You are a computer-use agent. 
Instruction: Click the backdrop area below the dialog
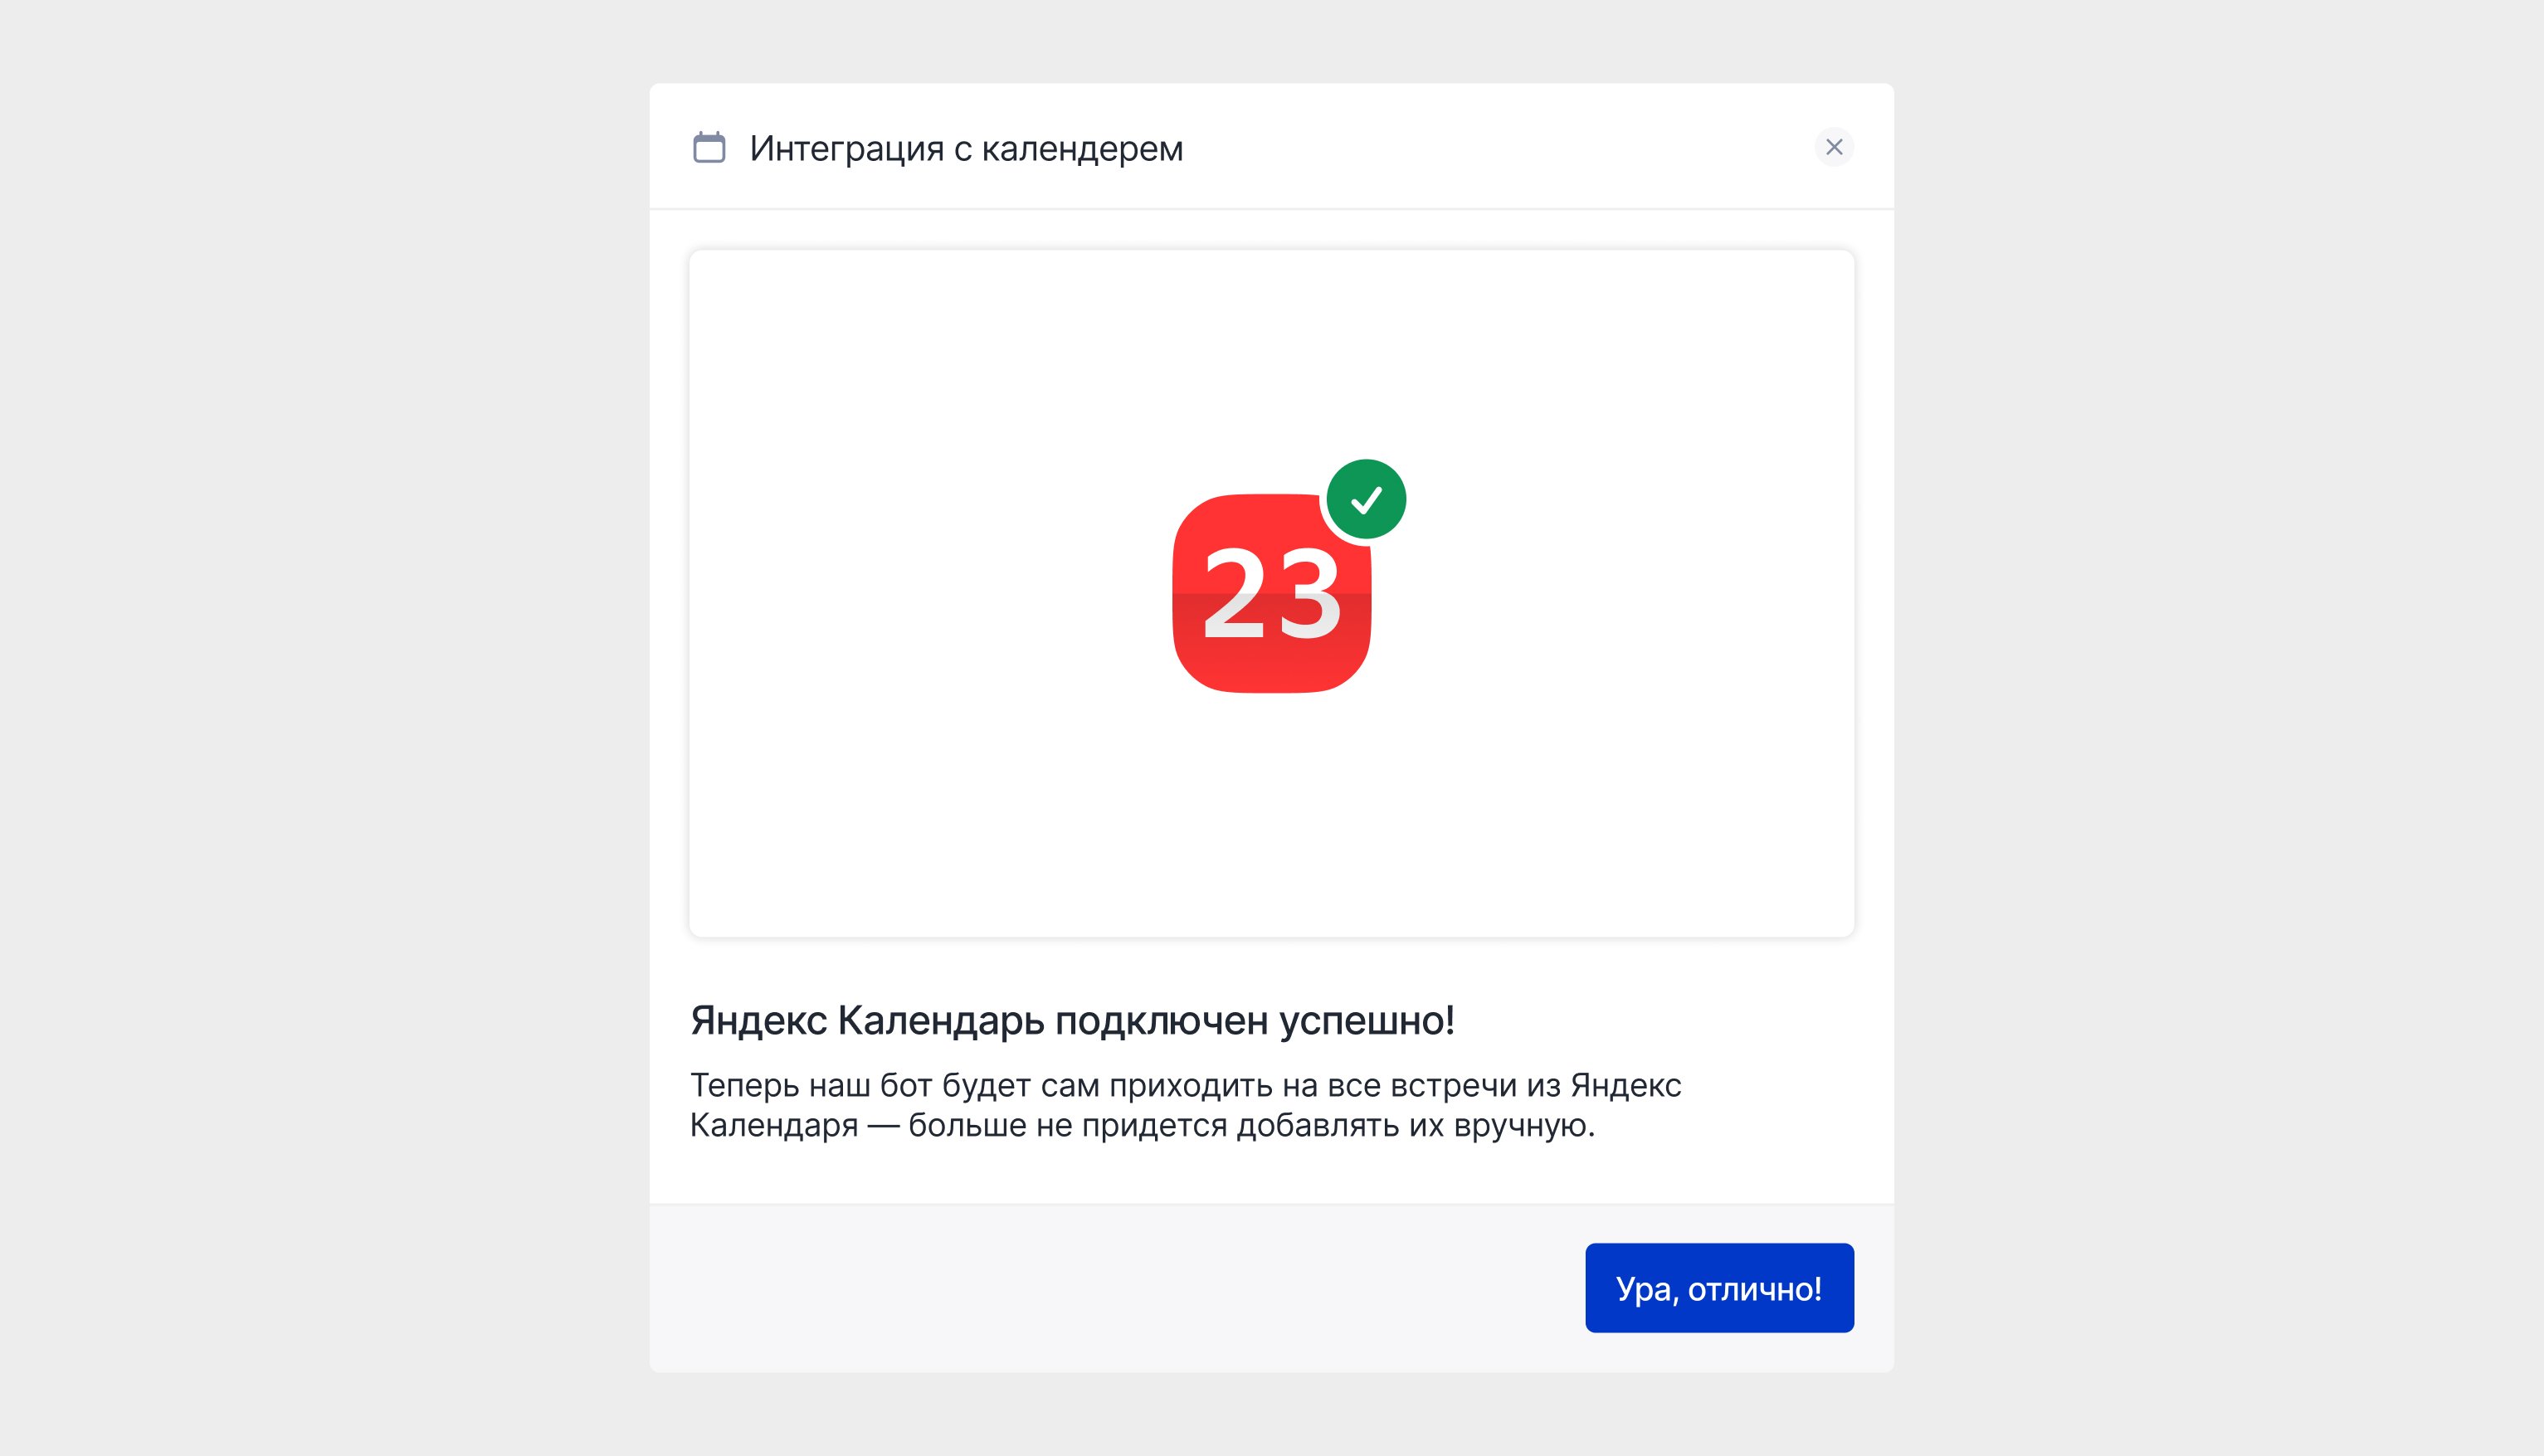tap(1270, 1415)
